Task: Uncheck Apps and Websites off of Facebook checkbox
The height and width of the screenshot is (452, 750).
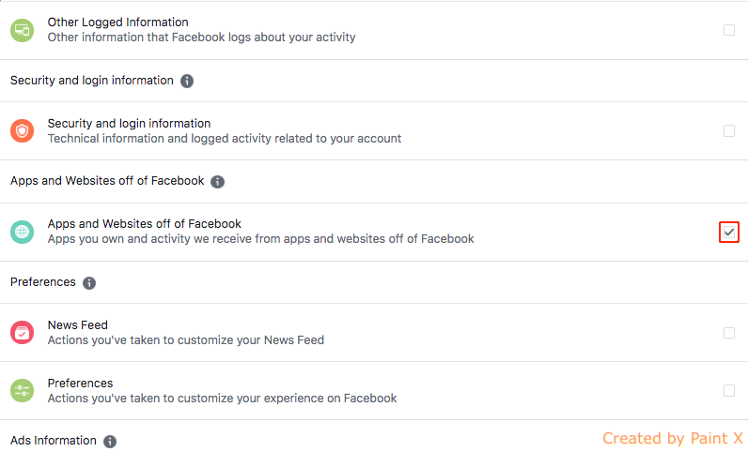Action: coord(729,232)
